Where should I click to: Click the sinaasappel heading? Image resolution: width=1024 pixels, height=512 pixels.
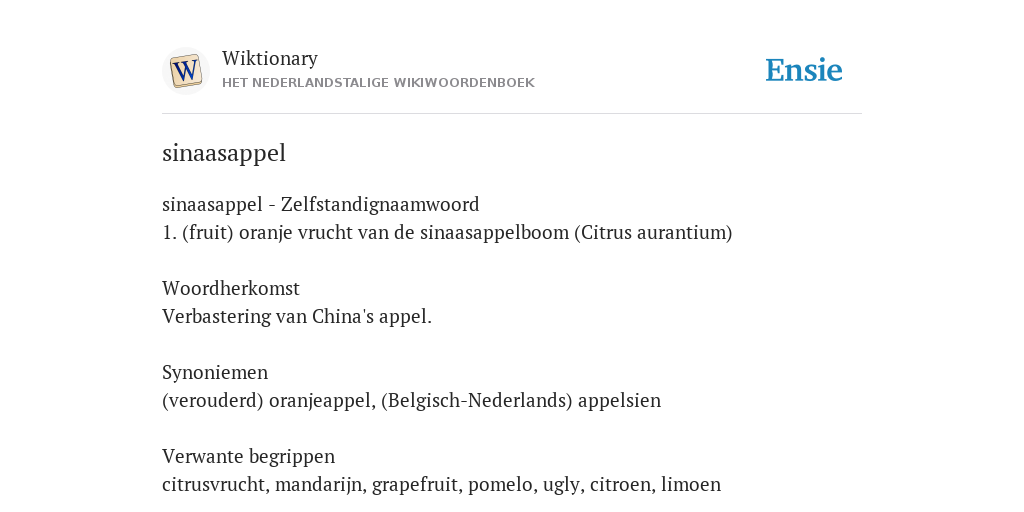[x=224, y=153]
